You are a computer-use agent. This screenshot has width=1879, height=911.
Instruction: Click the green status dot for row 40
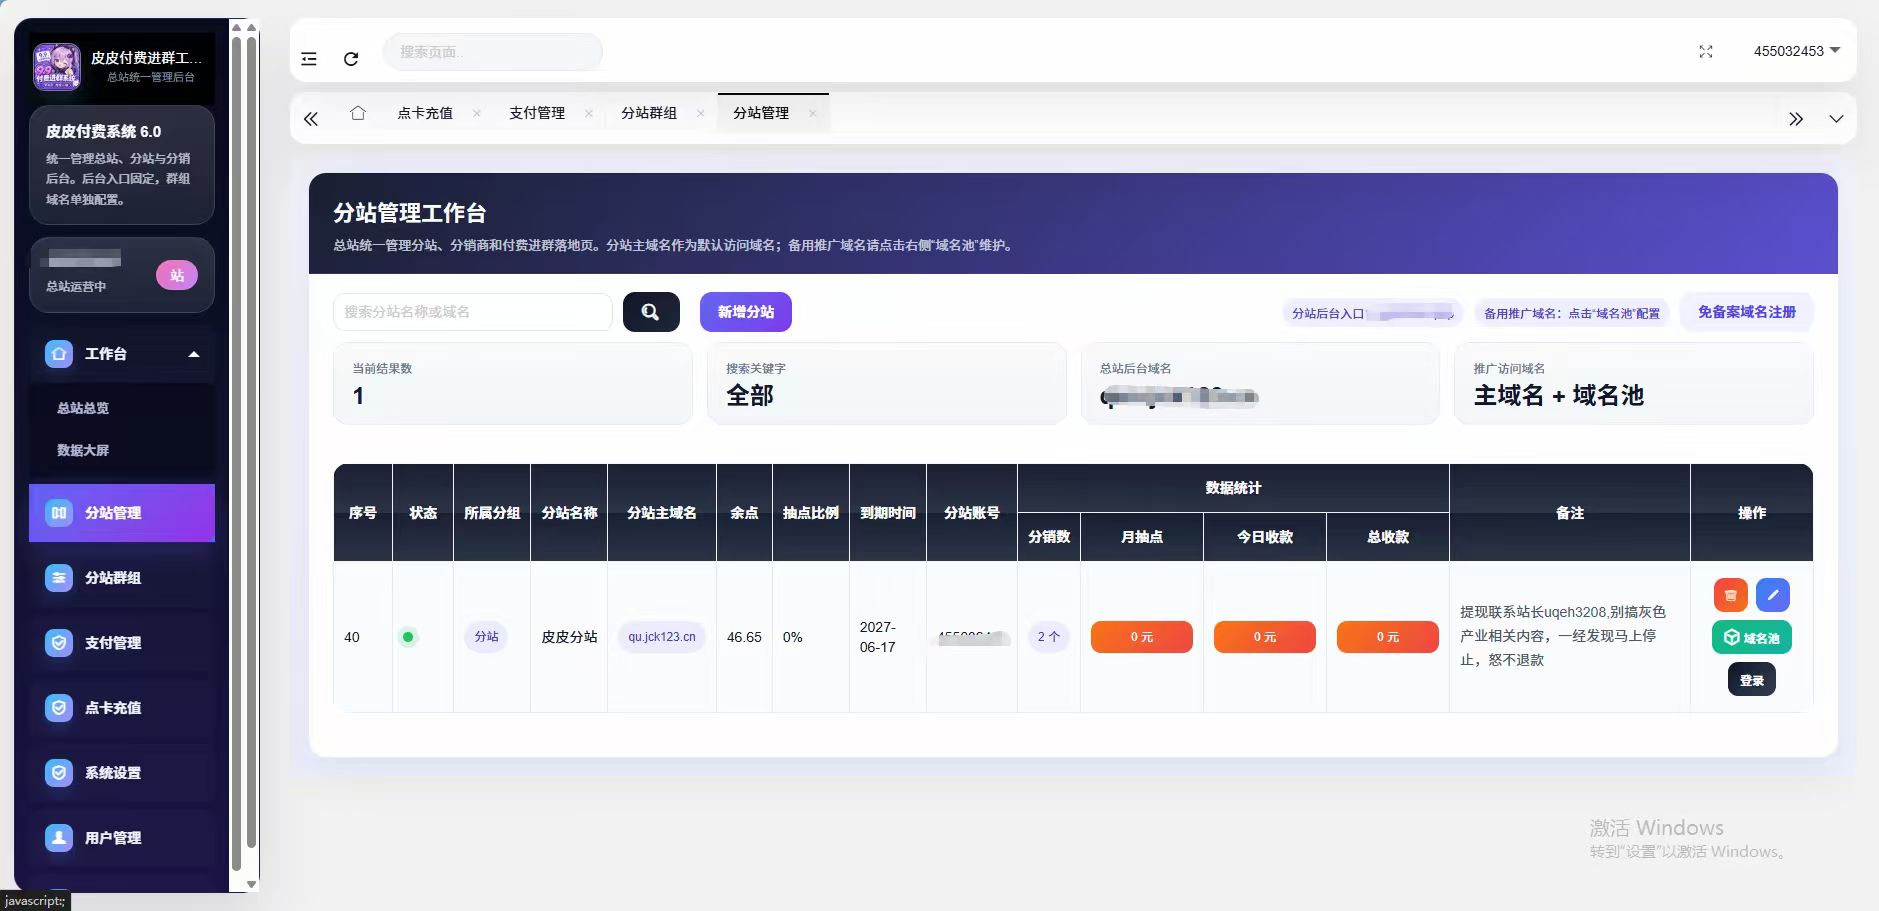tap(408, 637)
